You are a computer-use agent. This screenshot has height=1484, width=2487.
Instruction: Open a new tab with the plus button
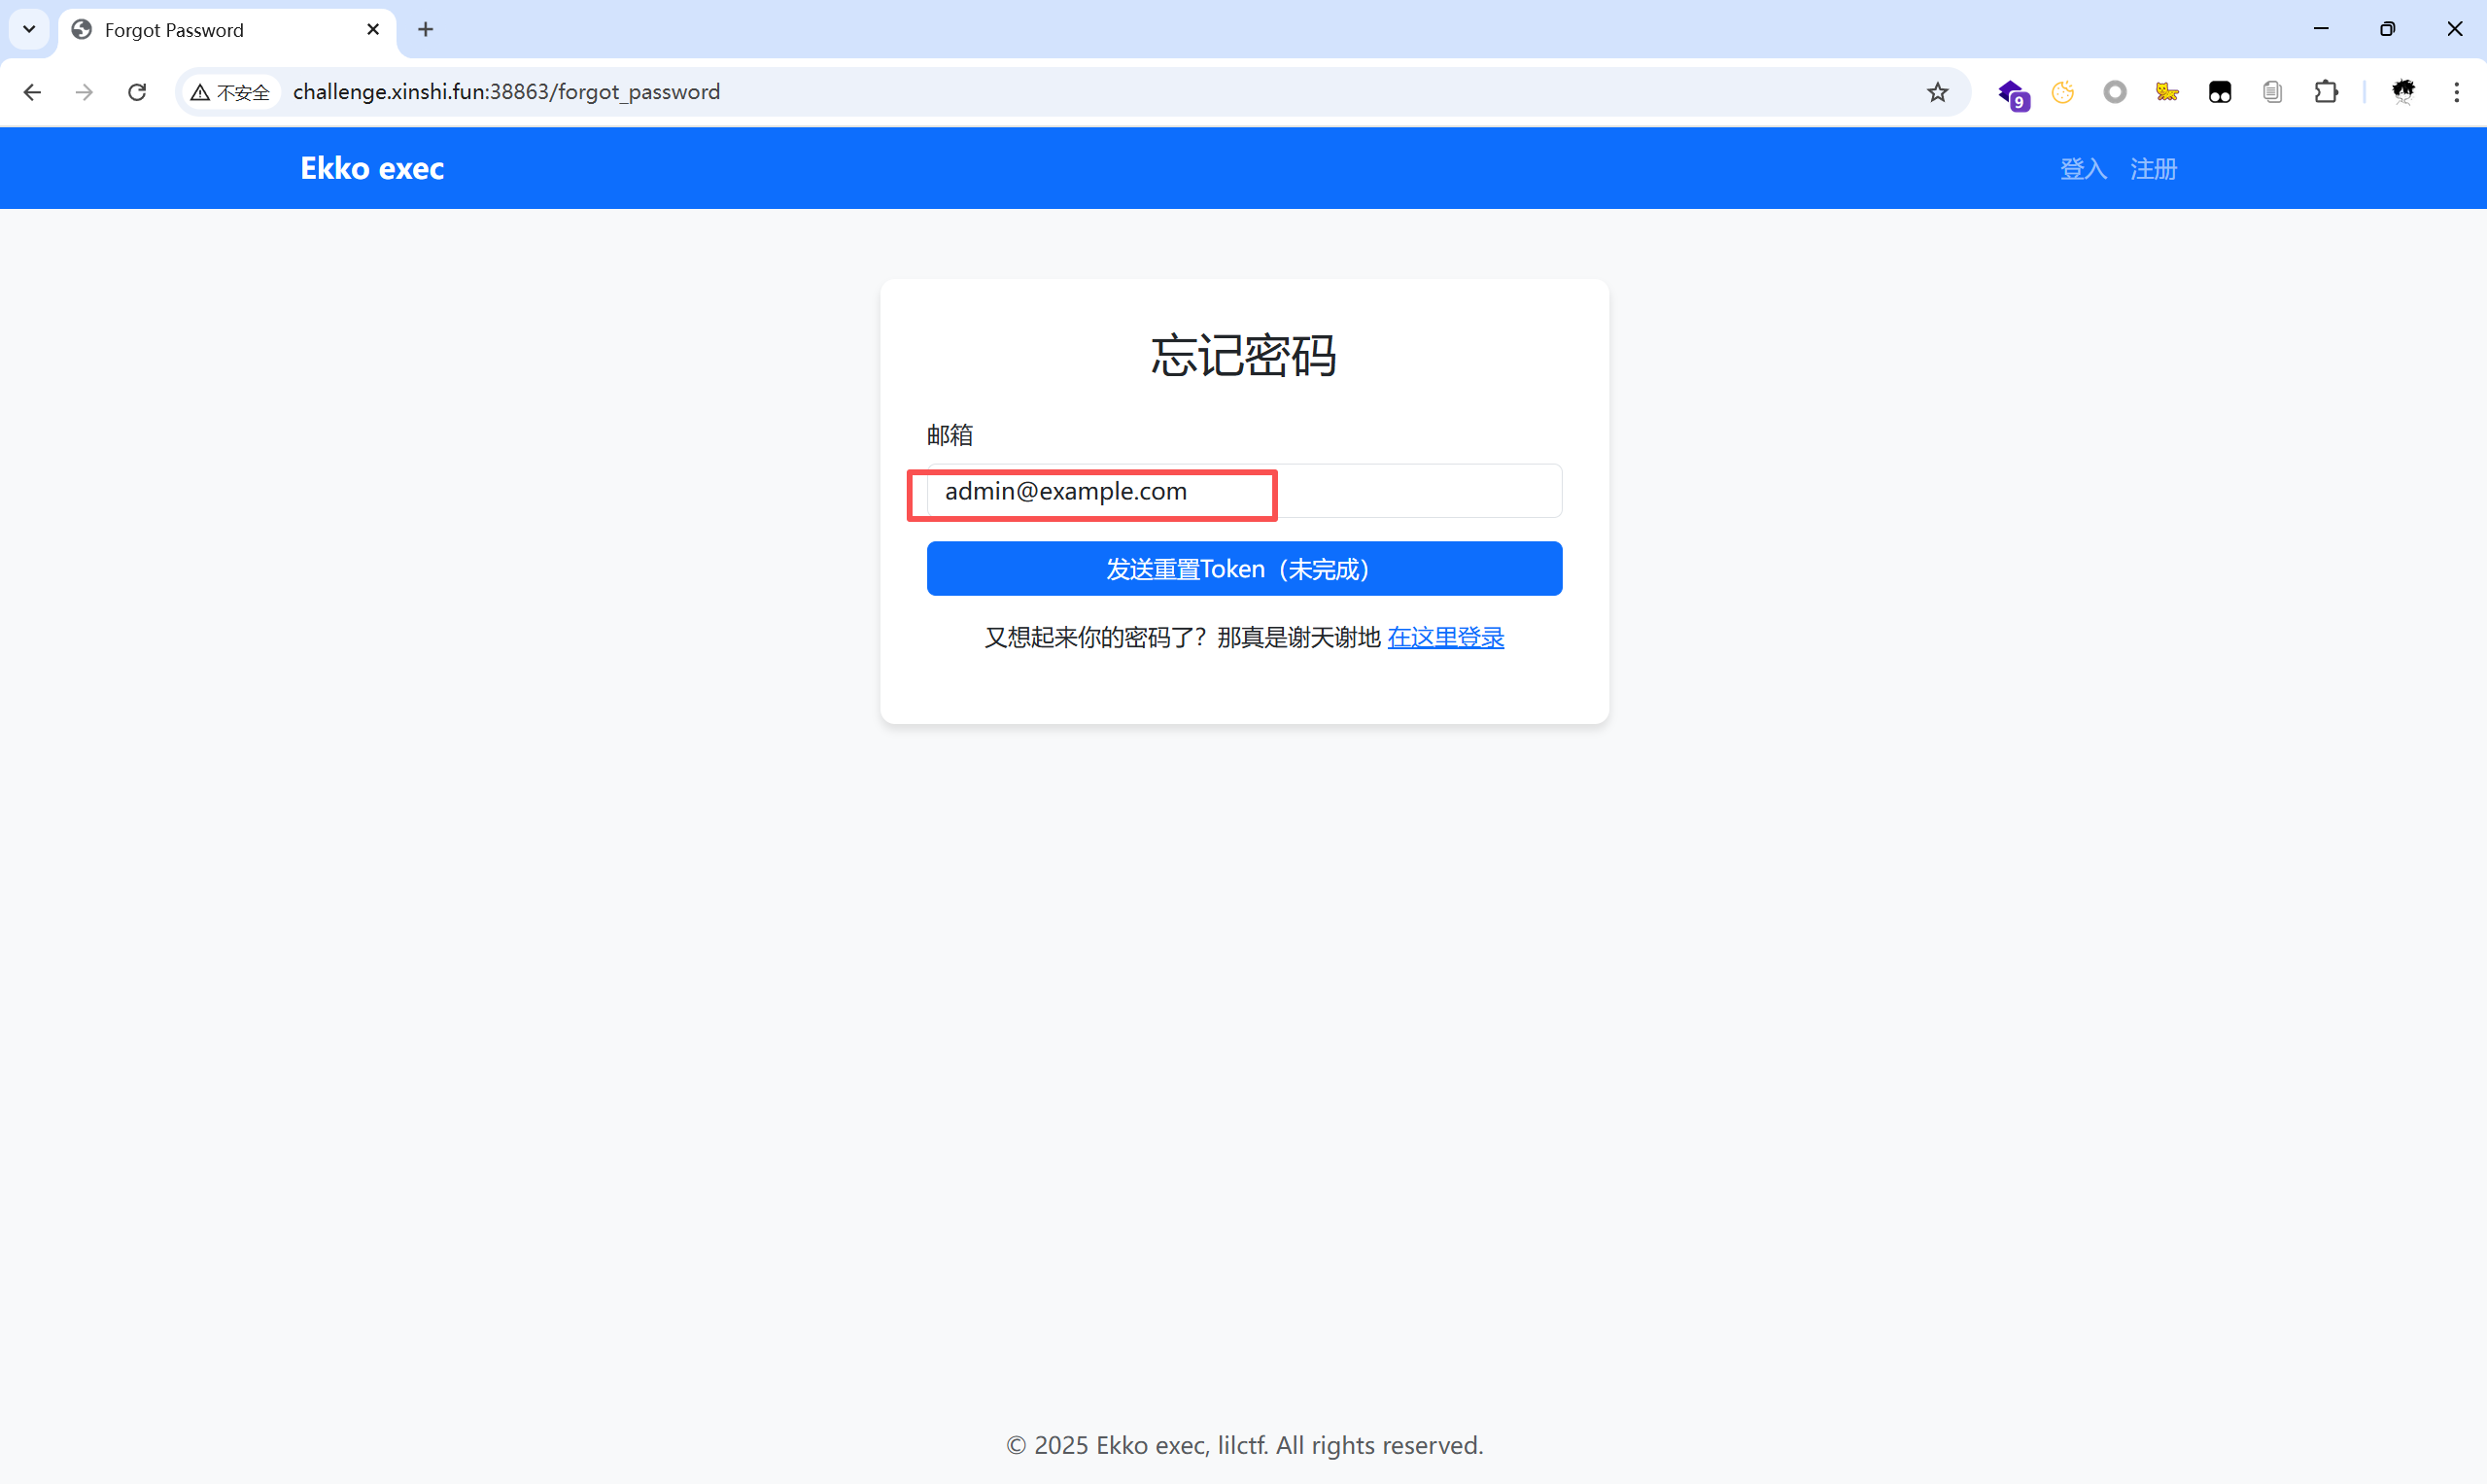click(x=426, y=30)
